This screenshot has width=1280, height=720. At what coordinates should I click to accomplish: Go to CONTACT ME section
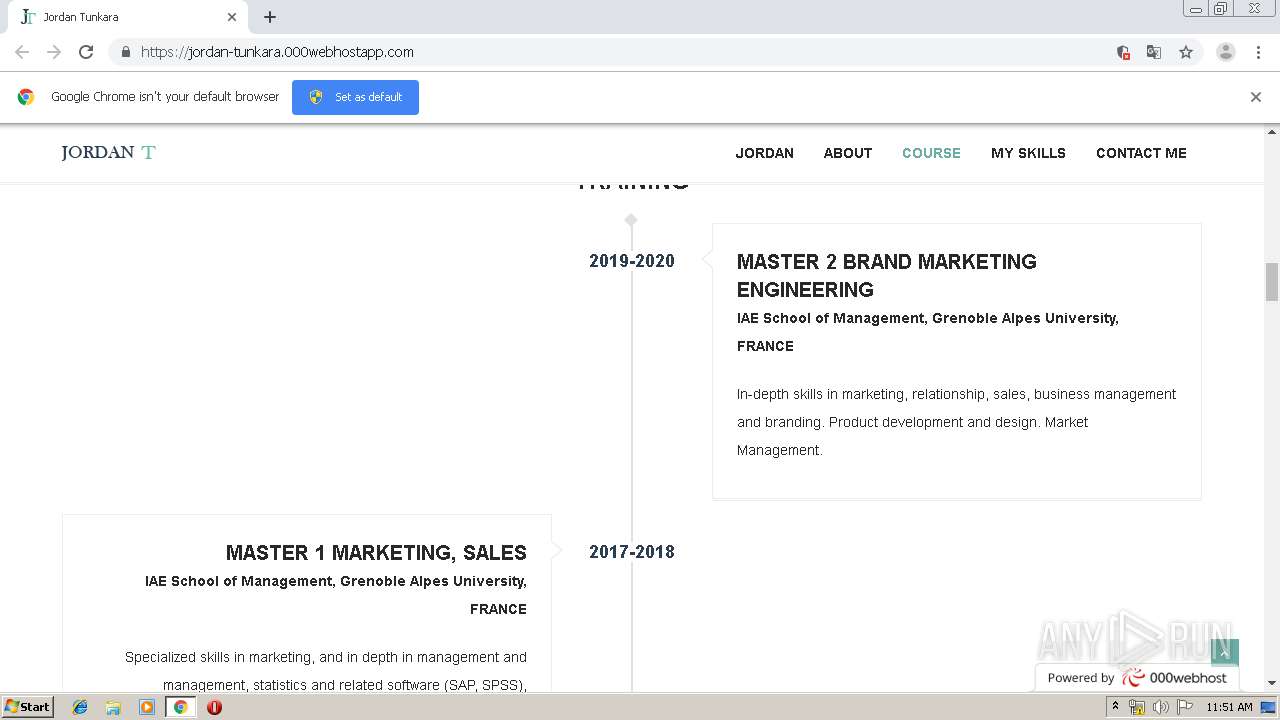(1141, 153)
